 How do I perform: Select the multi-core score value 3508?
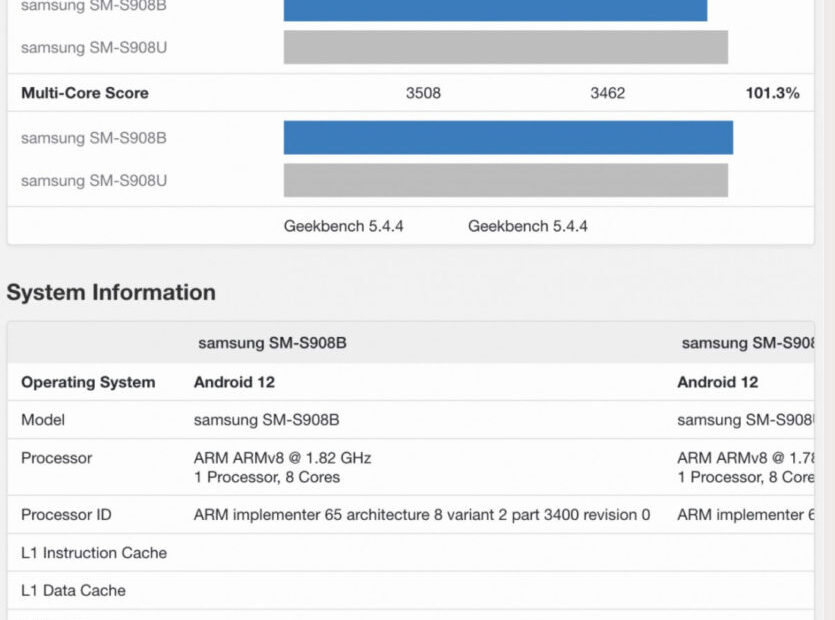tap(423, 93)
